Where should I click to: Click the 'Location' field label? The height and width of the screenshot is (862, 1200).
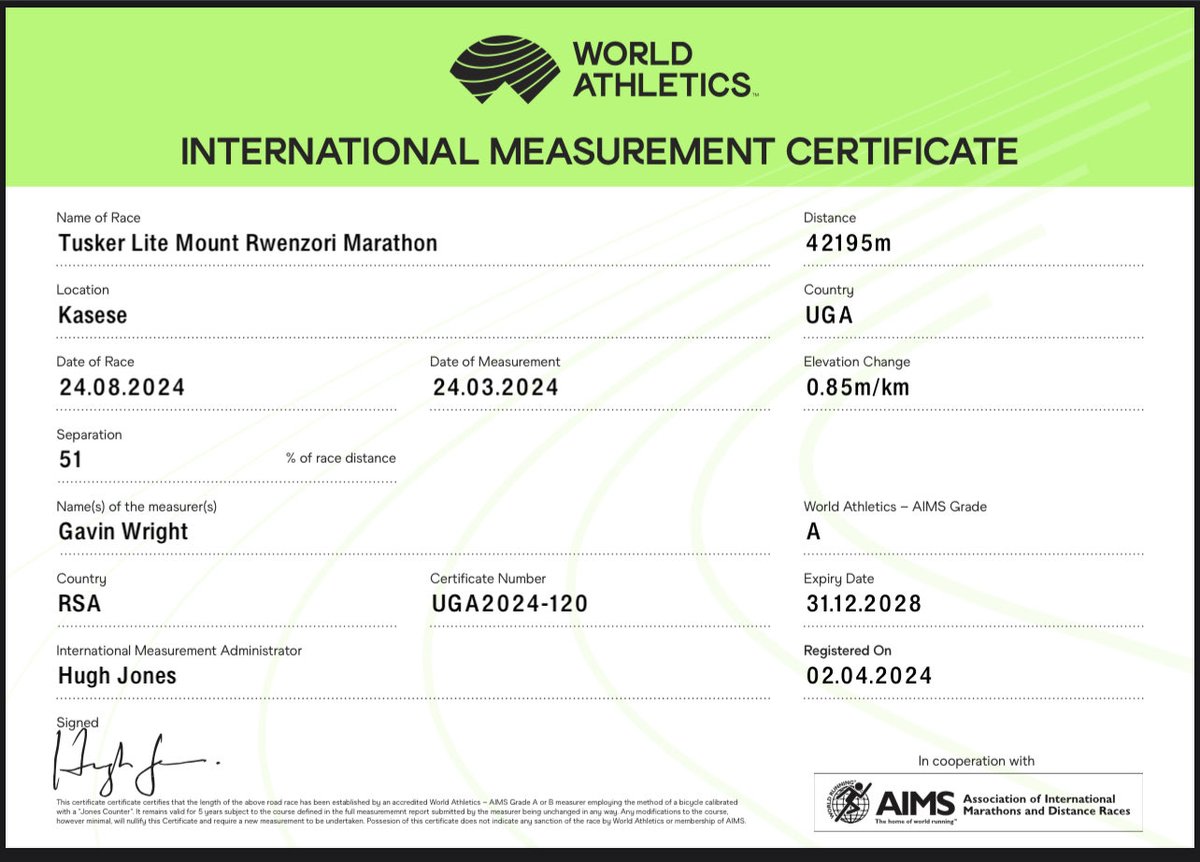point(83,290)
